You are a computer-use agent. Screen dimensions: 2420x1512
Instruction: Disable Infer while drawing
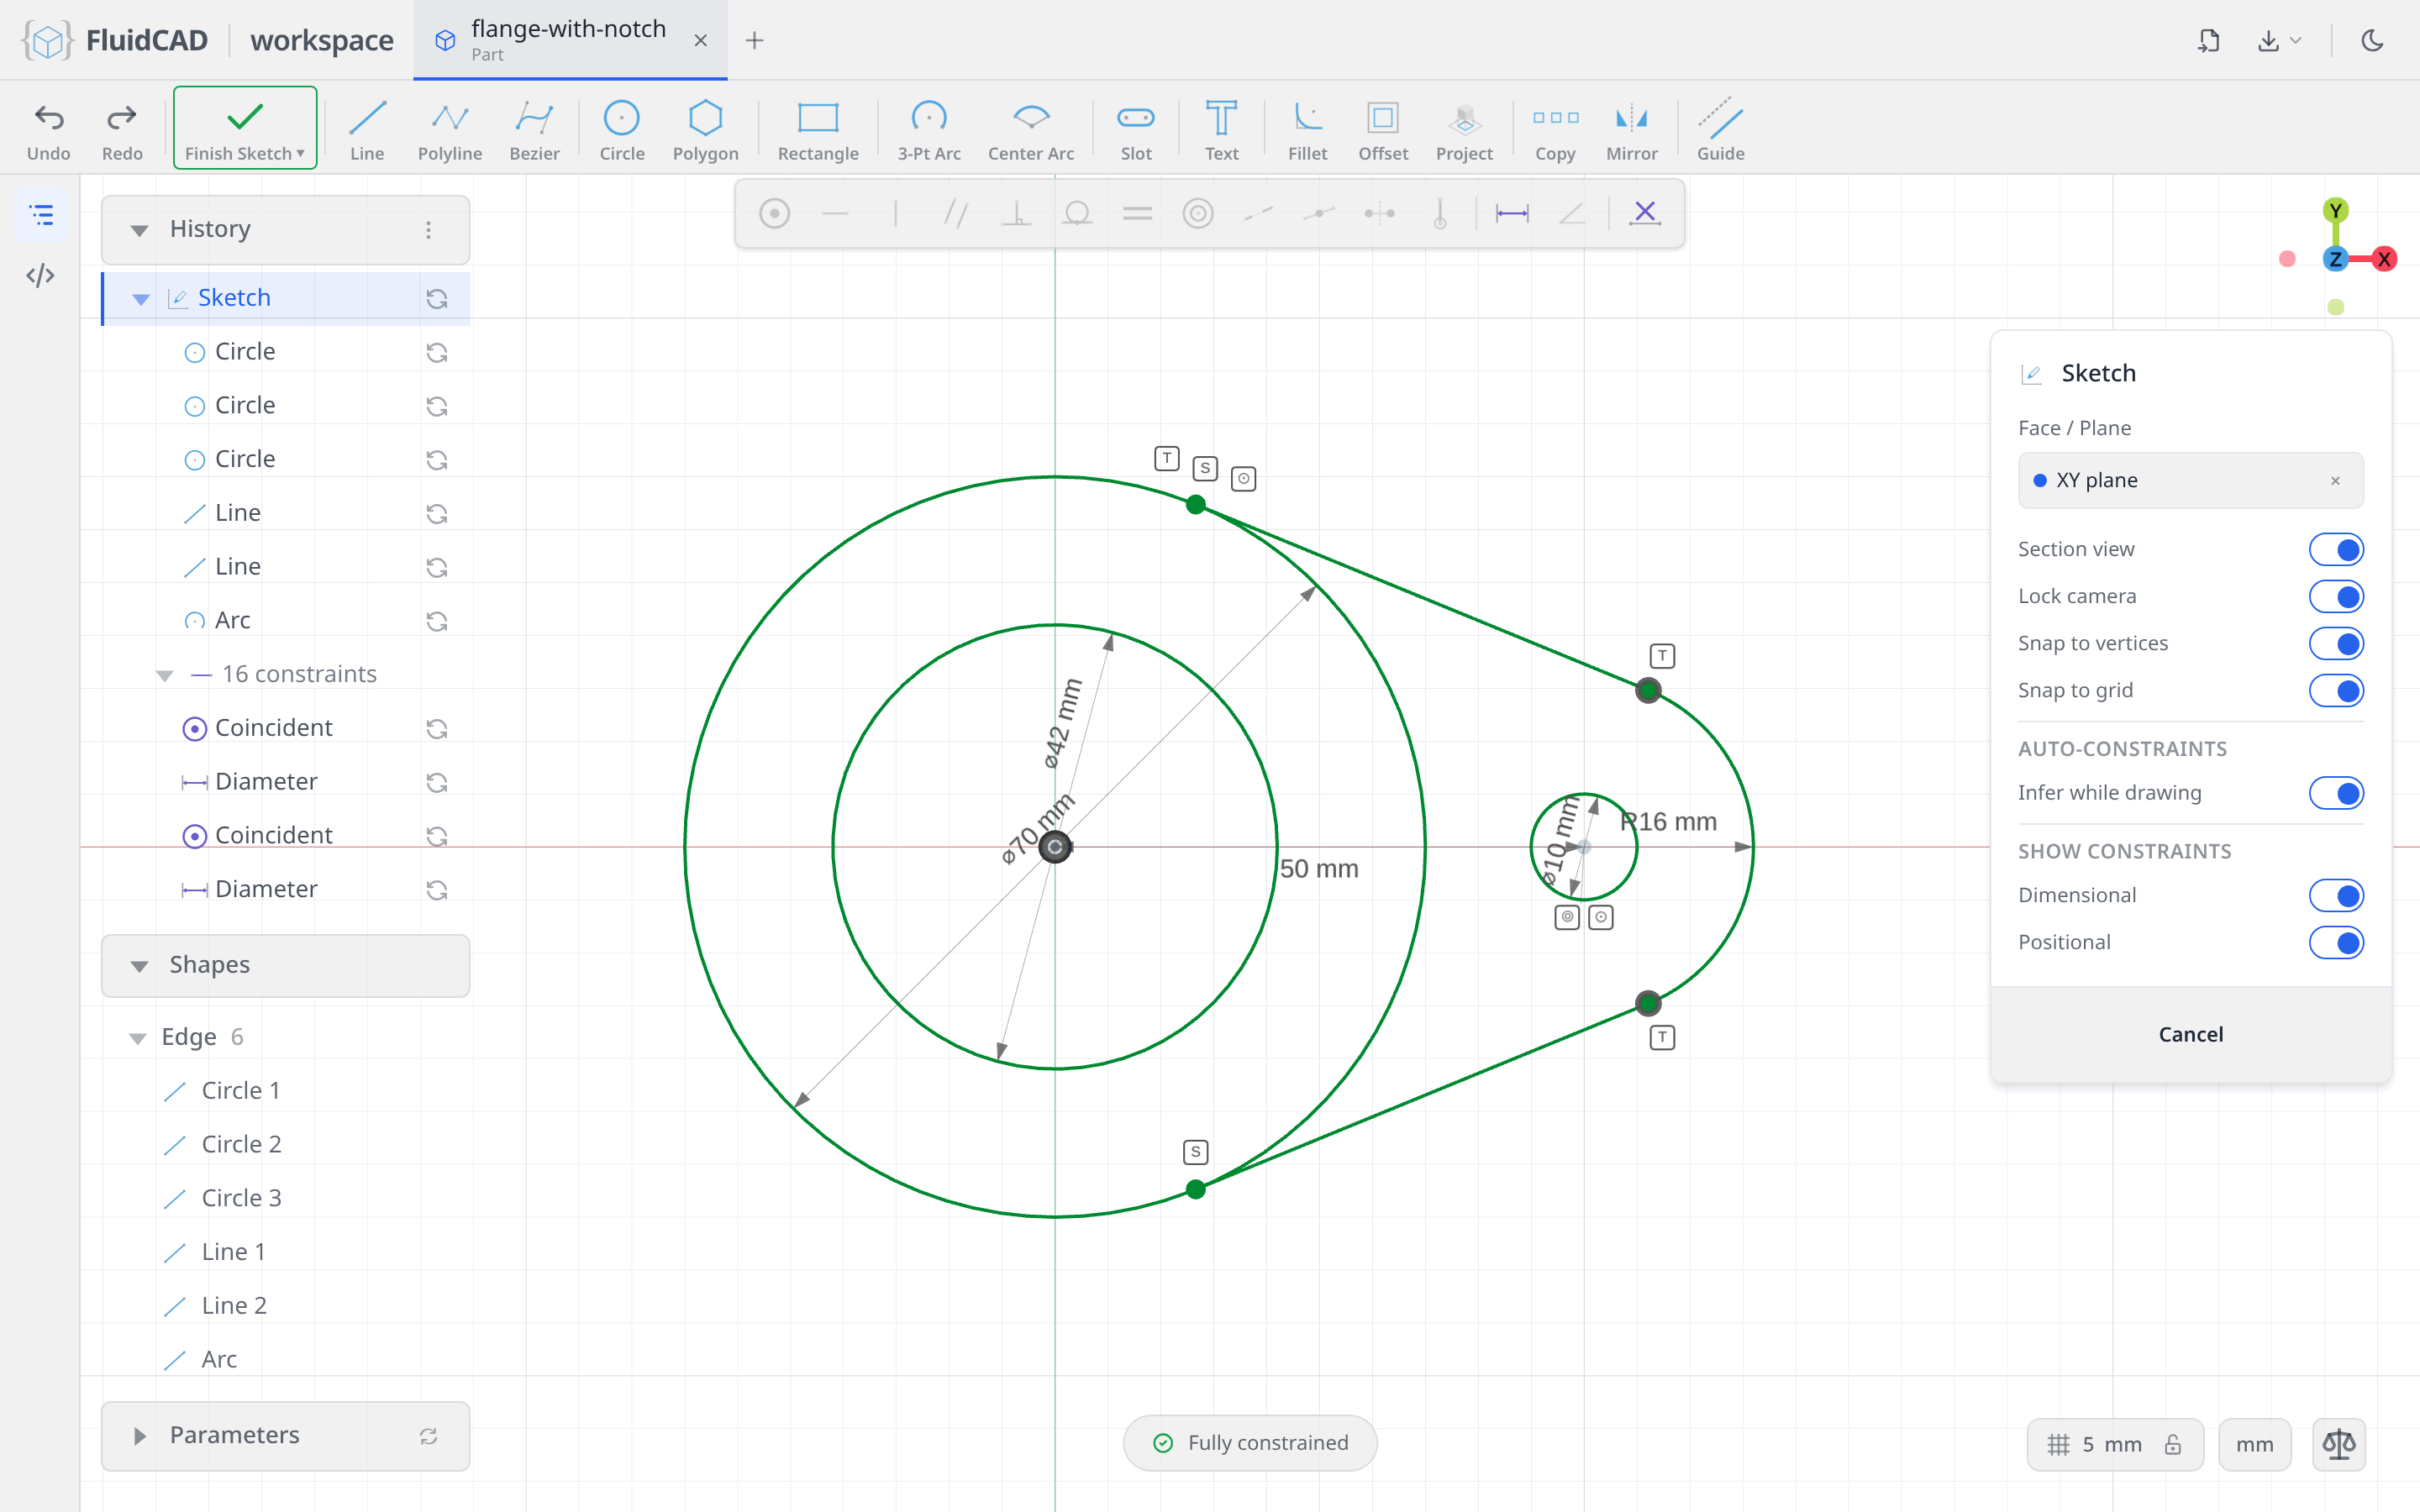[x=2336, y=793]
